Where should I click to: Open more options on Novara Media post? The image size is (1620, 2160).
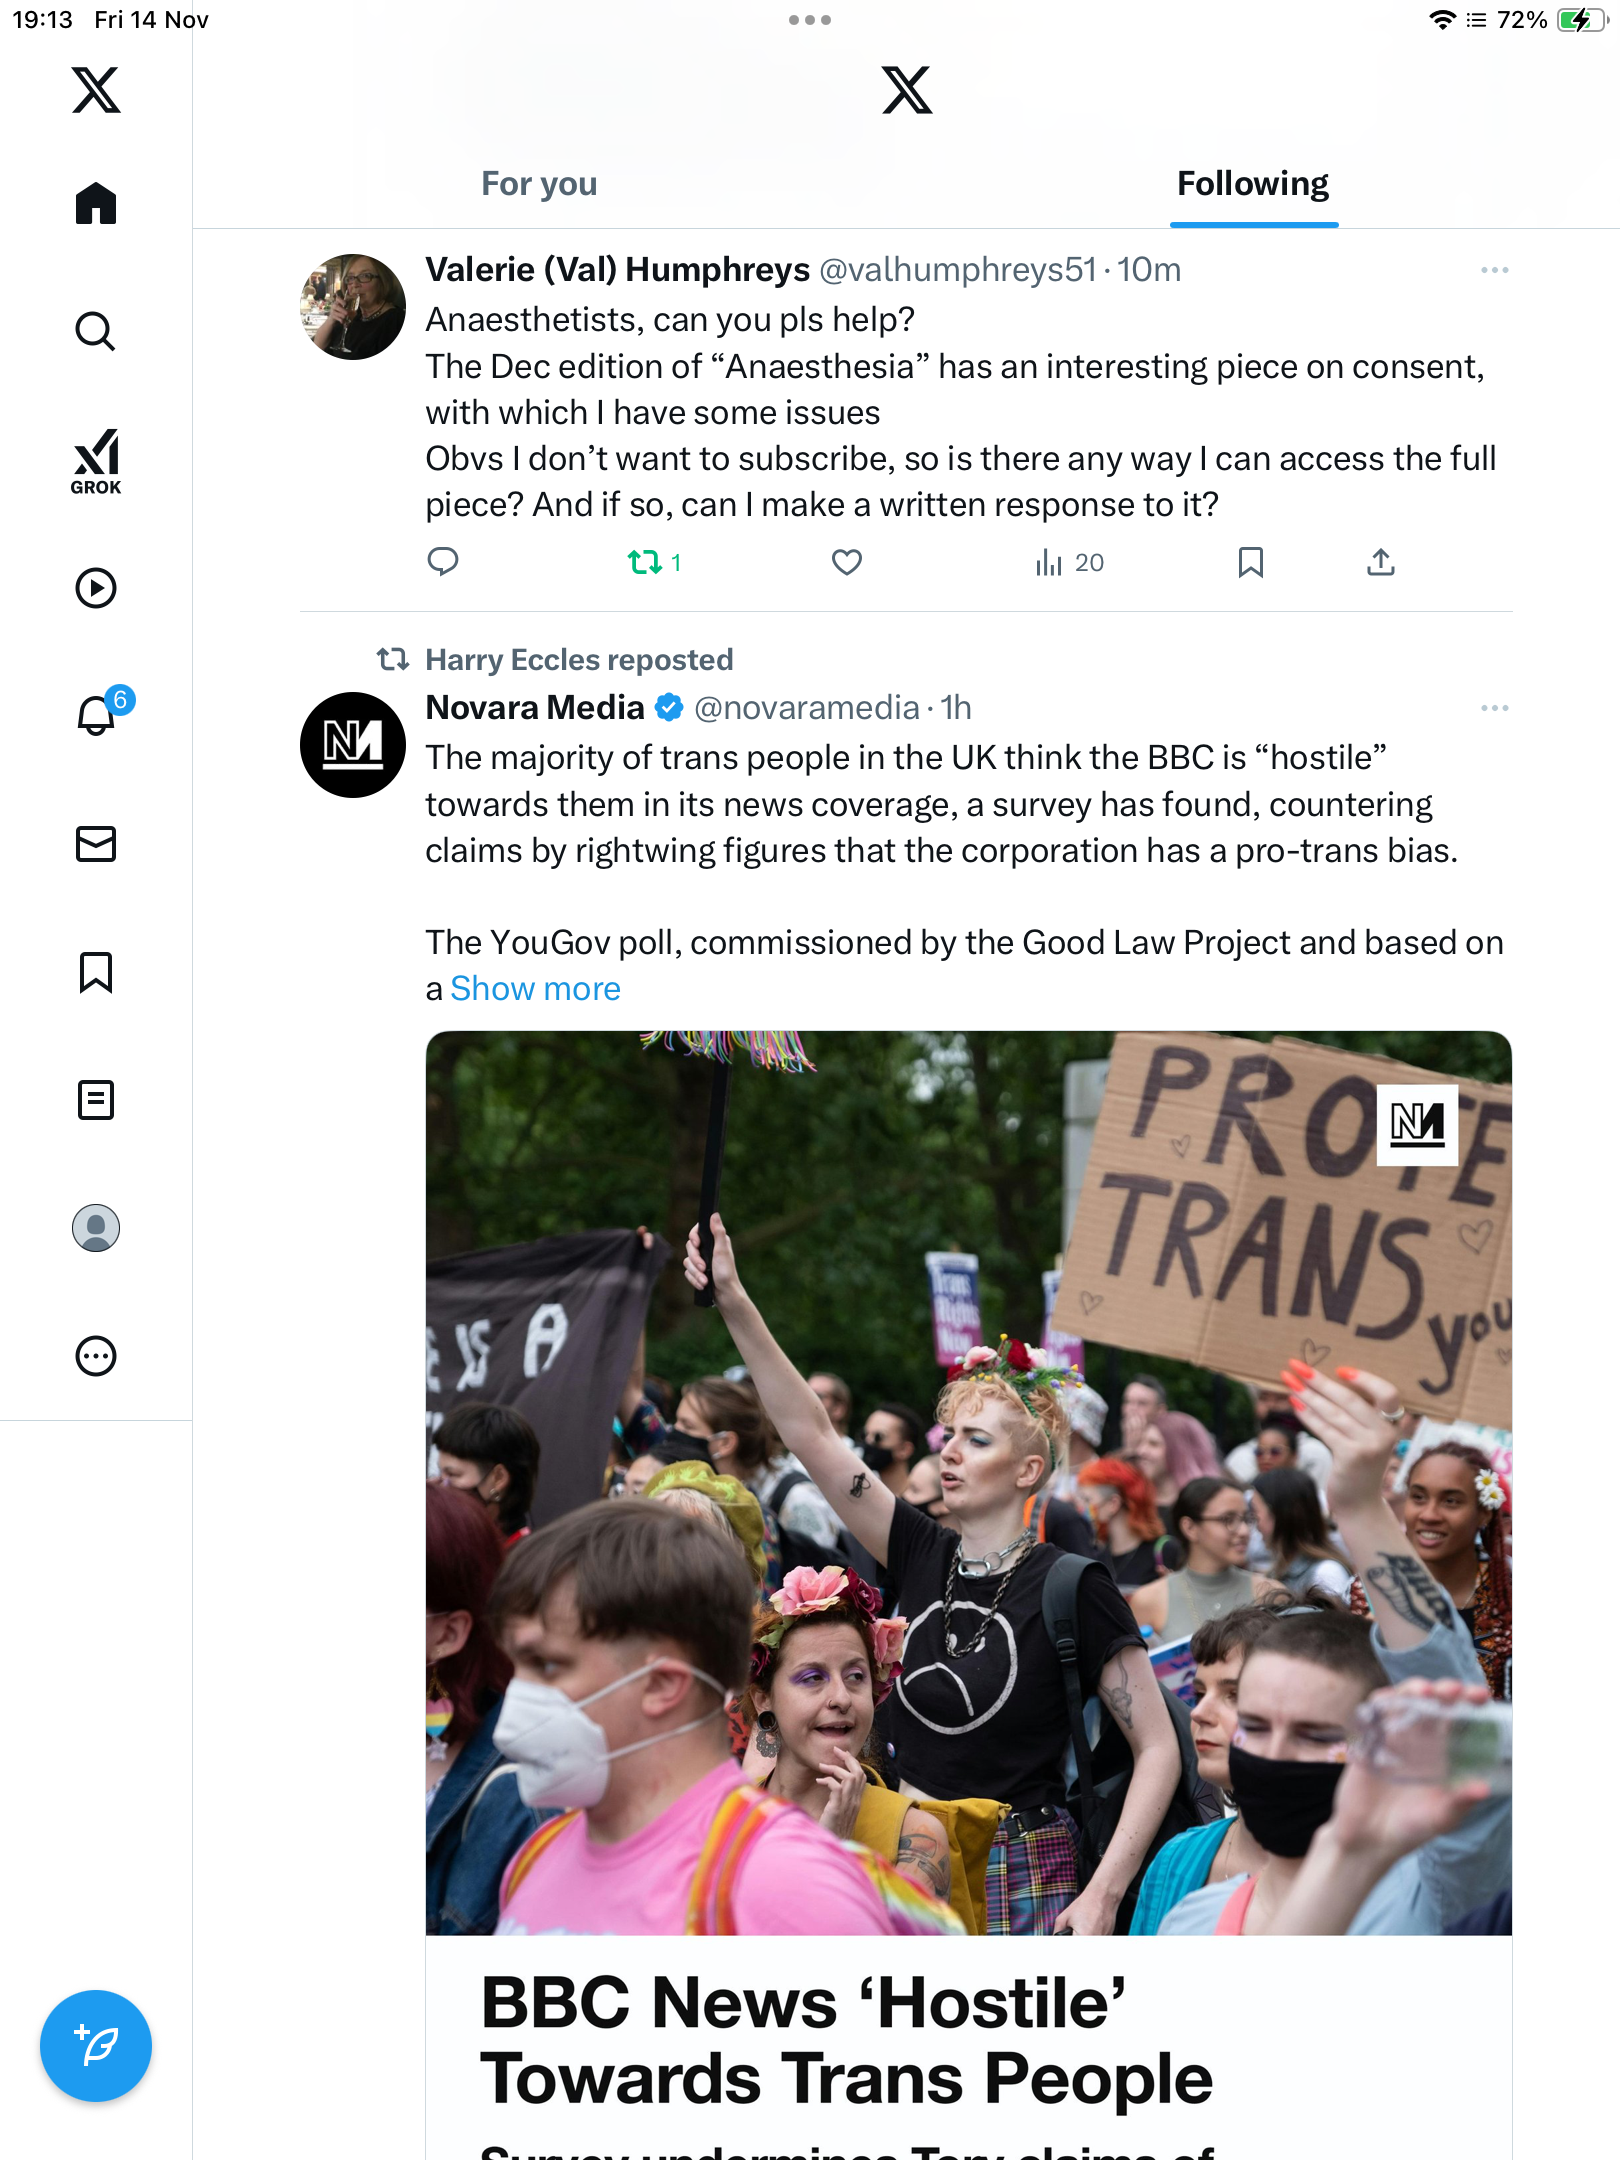[x=1494, y=708]
